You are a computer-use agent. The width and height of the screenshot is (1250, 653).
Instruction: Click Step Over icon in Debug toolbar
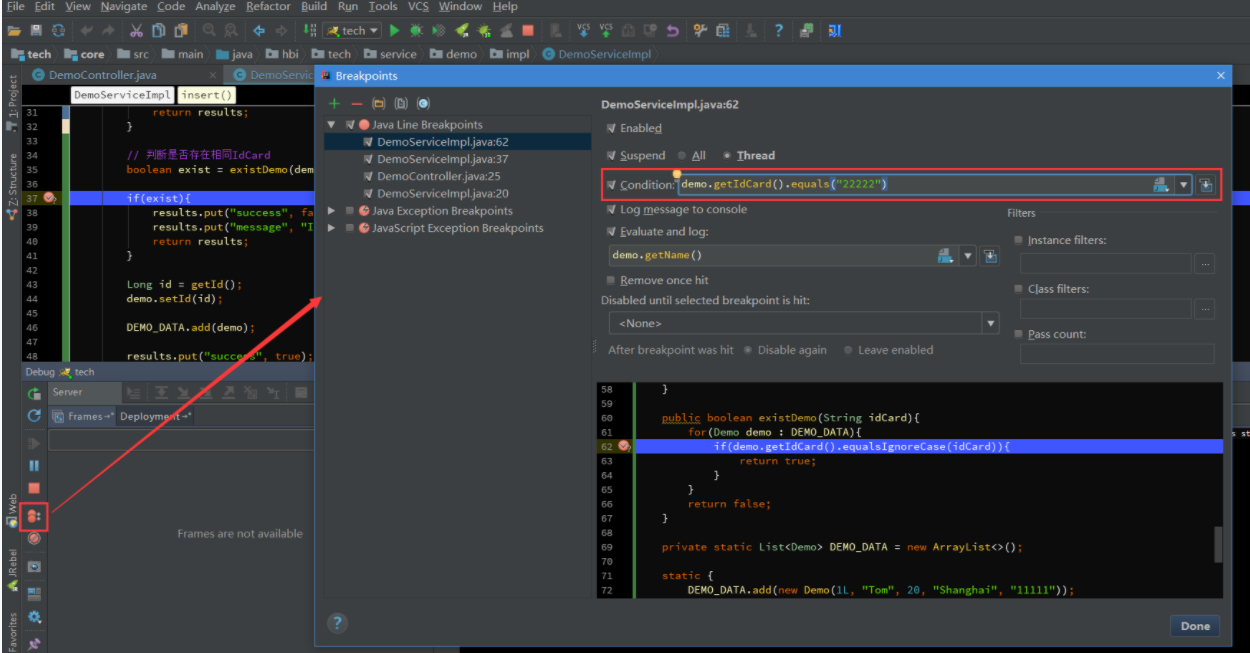tap(161, 393)
